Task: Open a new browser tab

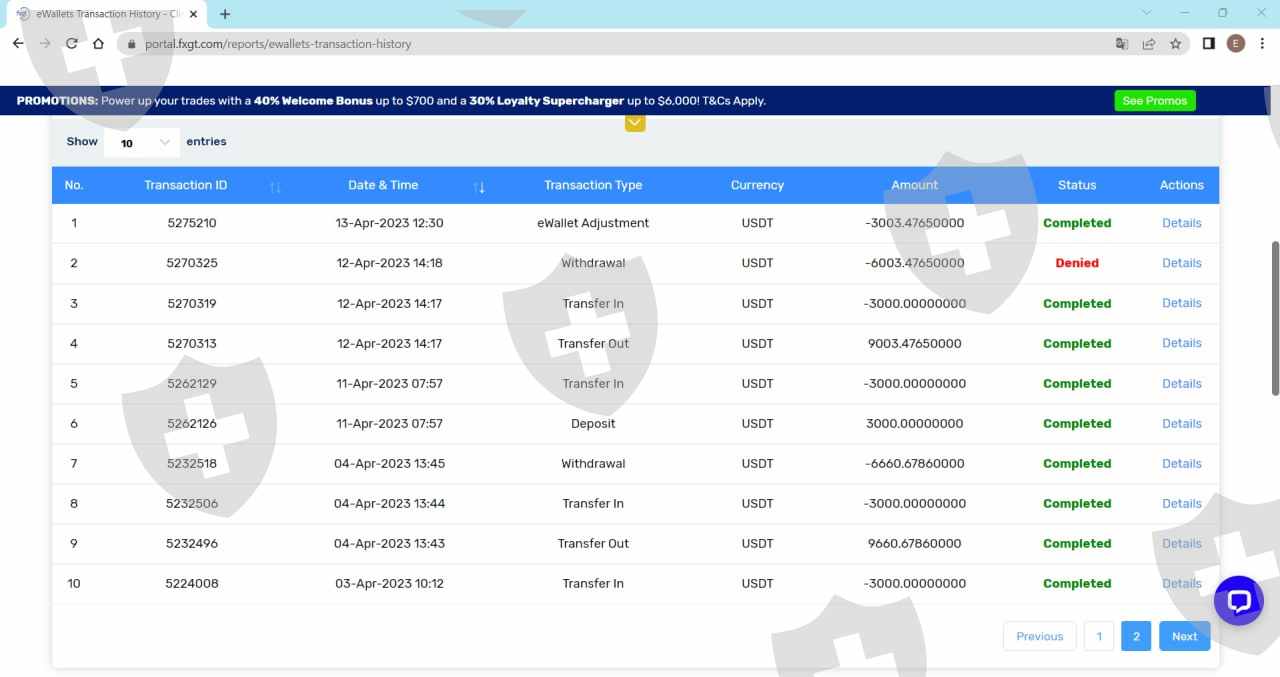Action: pyautogui.click(x=225, y=14)
